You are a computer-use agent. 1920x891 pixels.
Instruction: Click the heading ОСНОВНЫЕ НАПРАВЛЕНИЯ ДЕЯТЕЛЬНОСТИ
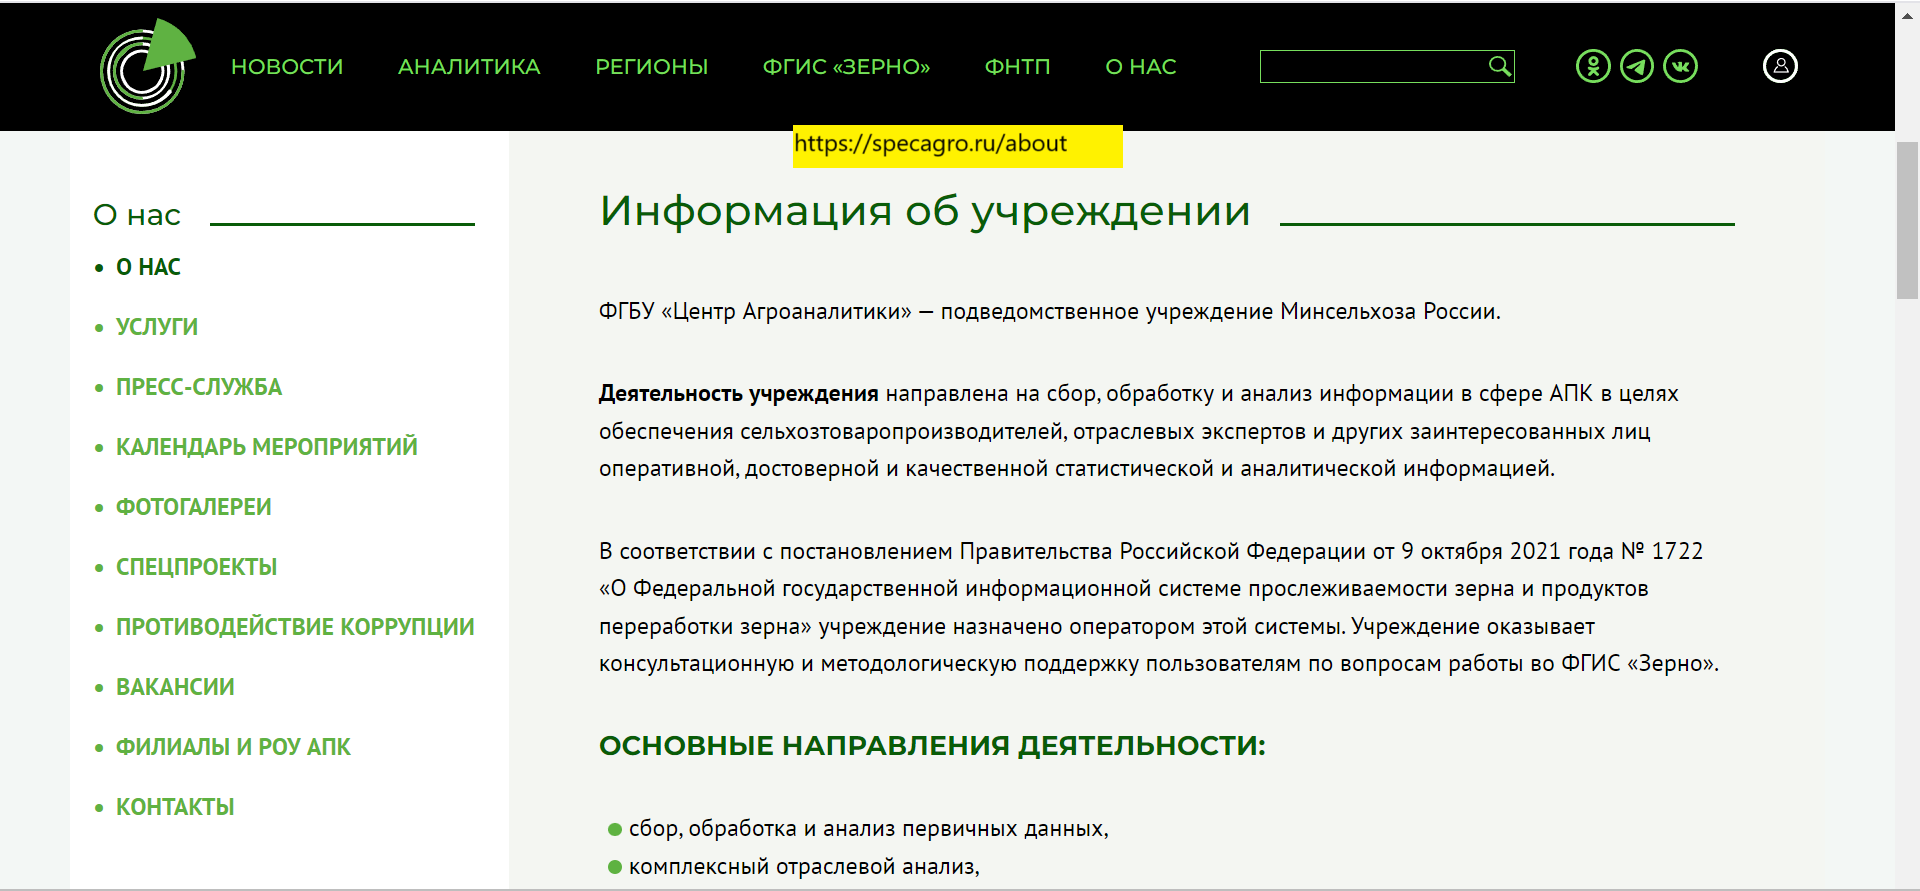tap(932, 746)
